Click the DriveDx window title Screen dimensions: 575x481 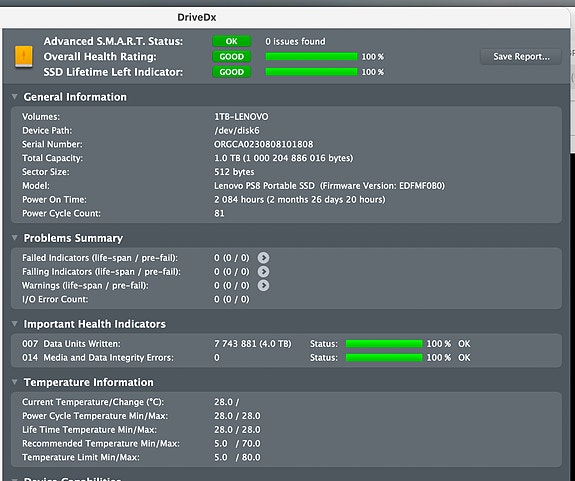click(x=197, y=17)
